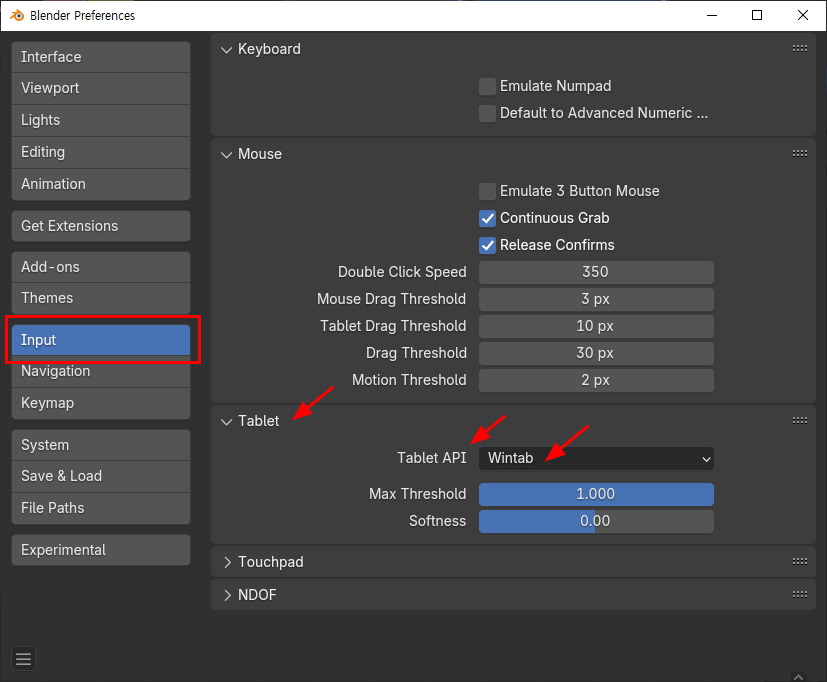Click the Double Click Speed field
This screenshot has width=827, height=682.
tap(596, 272)
